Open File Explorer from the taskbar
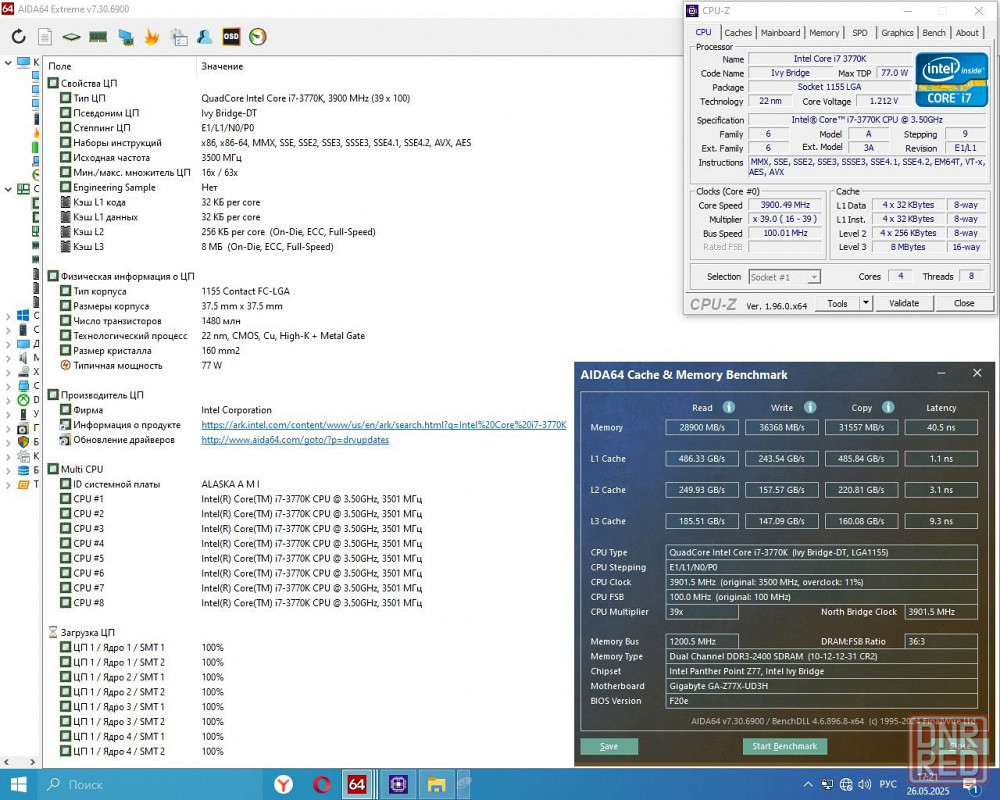Image resolution: width=1000 pixels, height=800 pixels. [x=436, y=784]
